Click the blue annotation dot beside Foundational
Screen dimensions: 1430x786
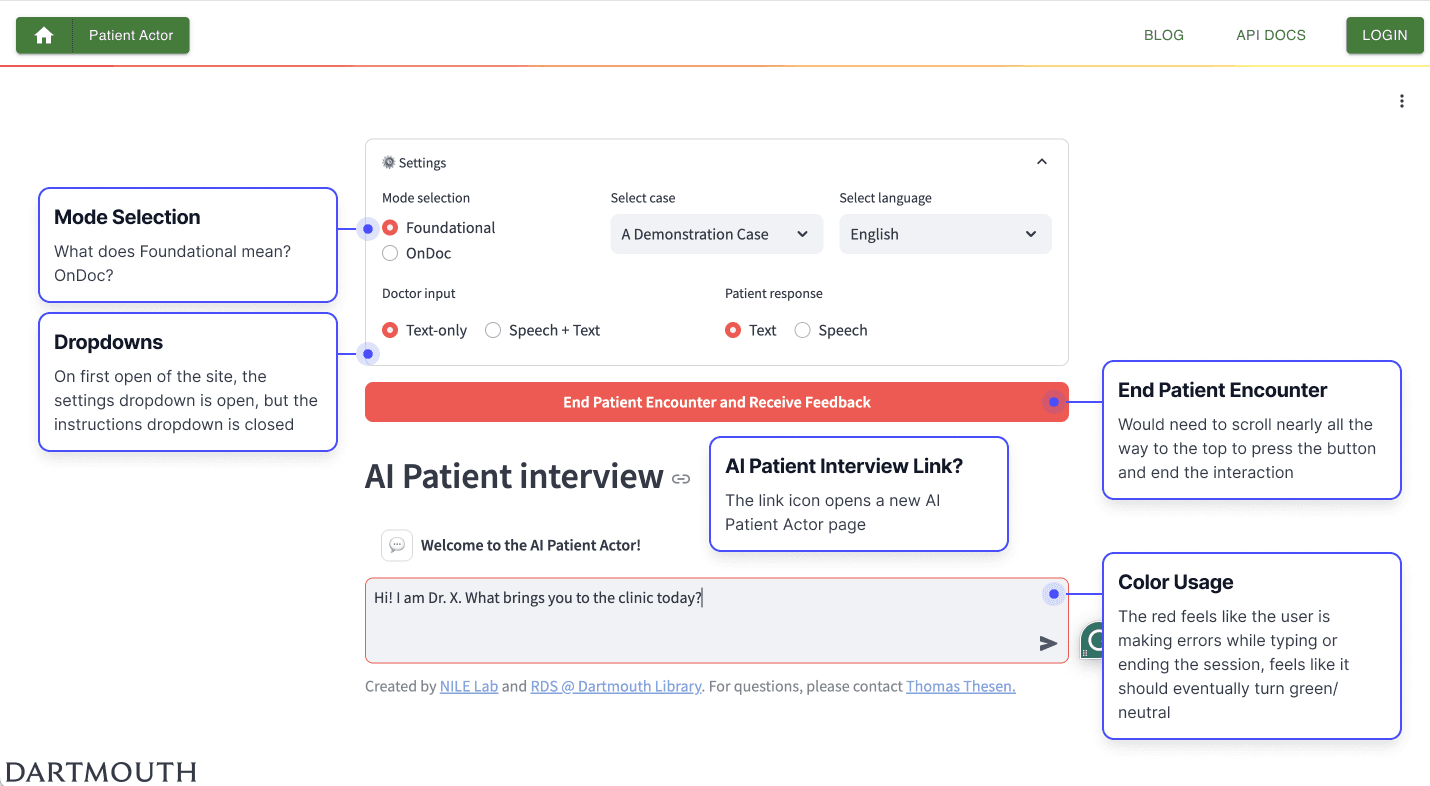[368, 229]
